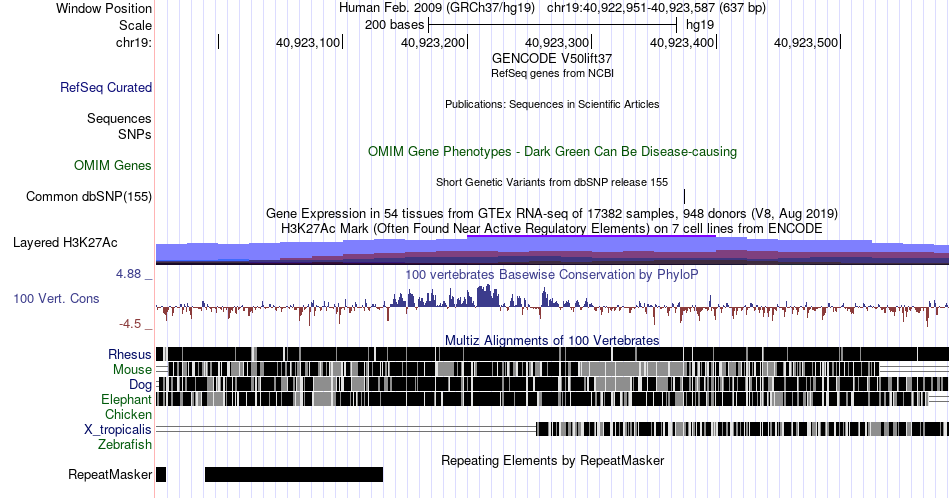Click the GENCODE V50lift37 track title
Viewport: 950px width, 498px height.
click(552, 59)
